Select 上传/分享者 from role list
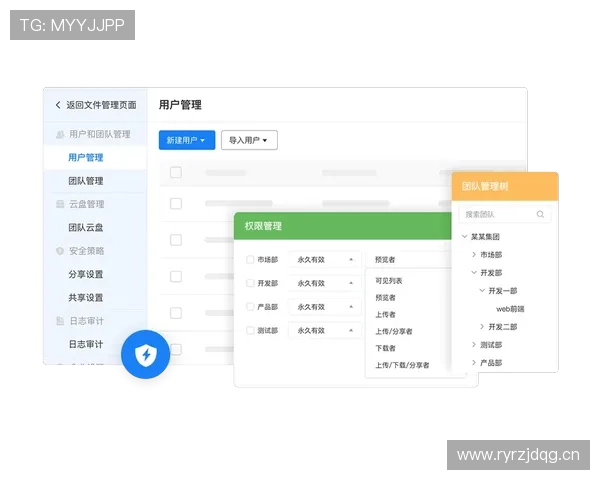 393,331
